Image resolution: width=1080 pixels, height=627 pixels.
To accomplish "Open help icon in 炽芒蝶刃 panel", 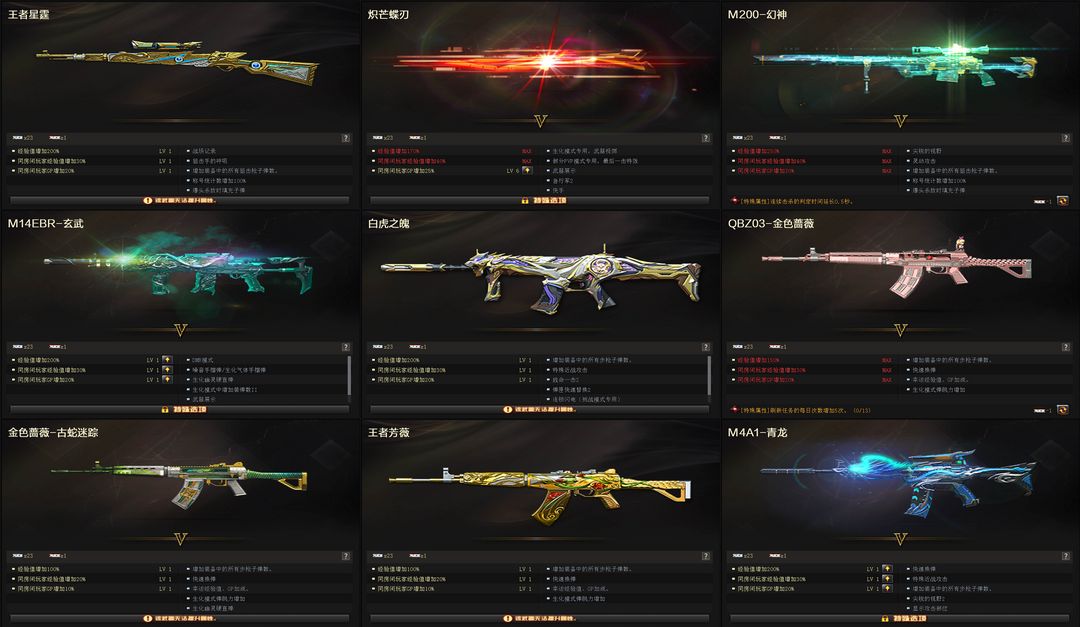I will coord(705,138).
